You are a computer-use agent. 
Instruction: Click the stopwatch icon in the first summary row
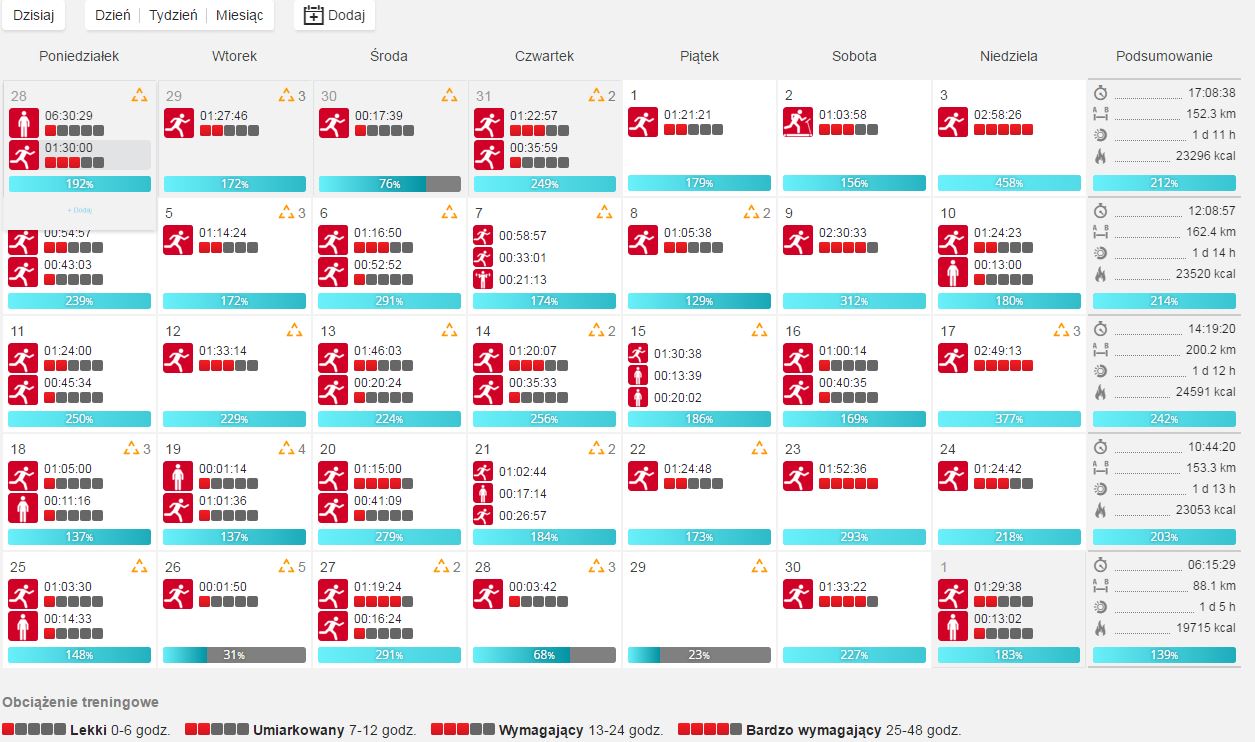(x=1100, y=92)
